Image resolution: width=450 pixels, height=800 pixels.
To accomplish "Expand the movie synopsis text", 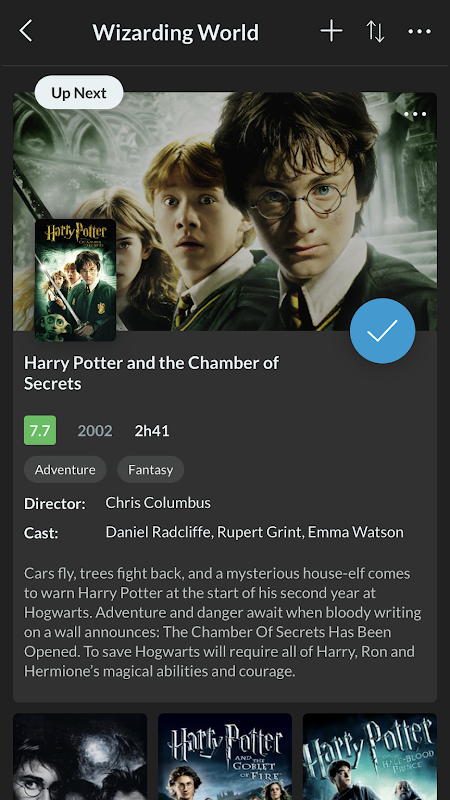I will [222, 622].
